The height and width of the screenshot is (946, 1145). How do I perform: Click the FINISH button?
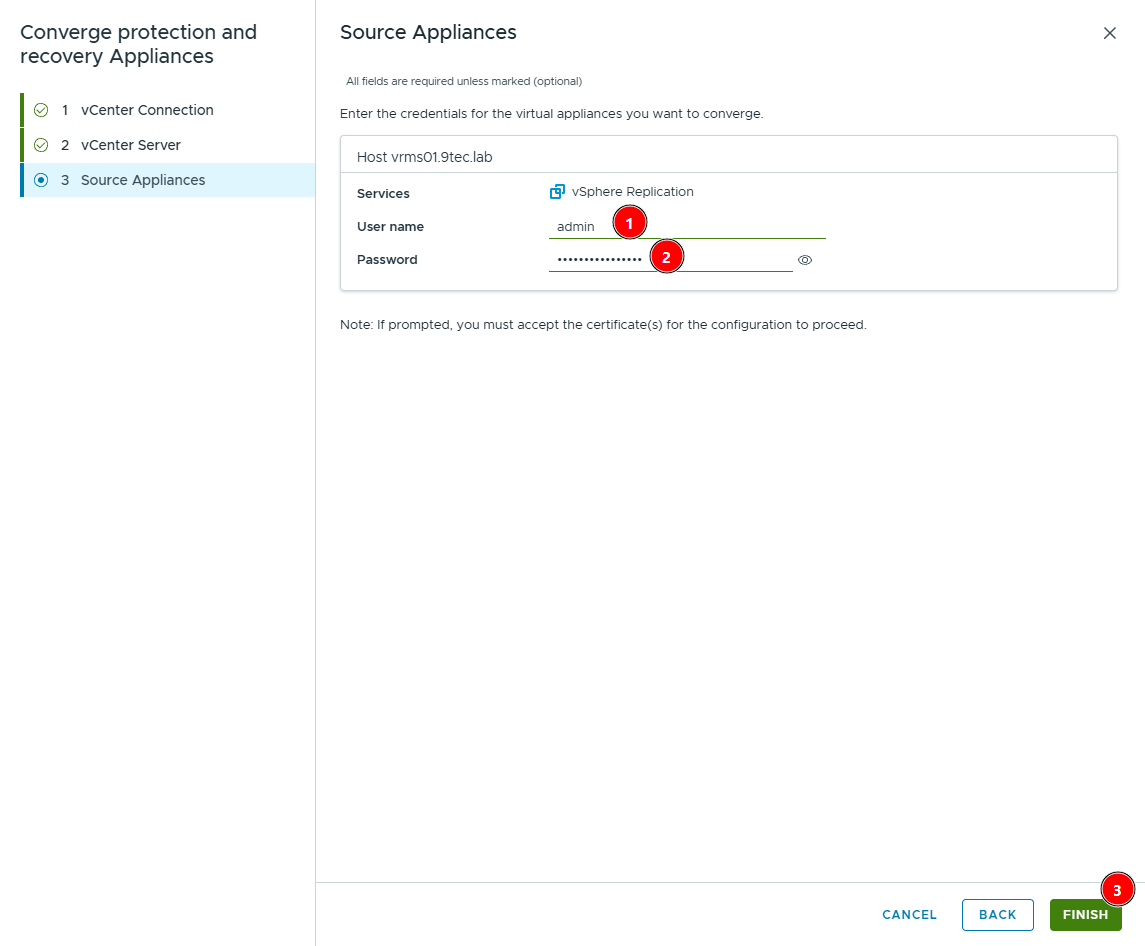point(1085,915)
